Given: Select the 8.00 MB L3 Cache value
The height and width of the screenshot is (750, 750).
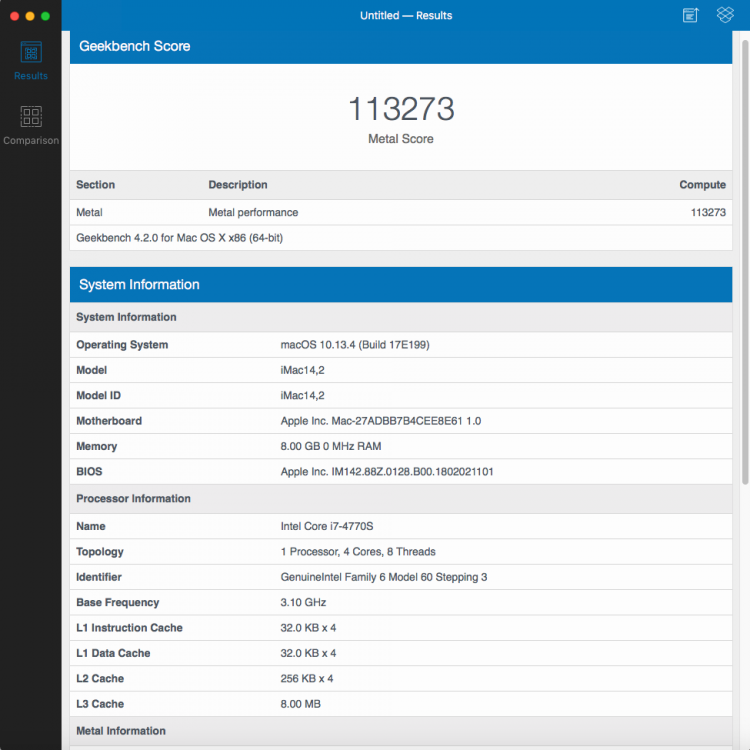Looking at the screenshot, I should click(300, 704).
